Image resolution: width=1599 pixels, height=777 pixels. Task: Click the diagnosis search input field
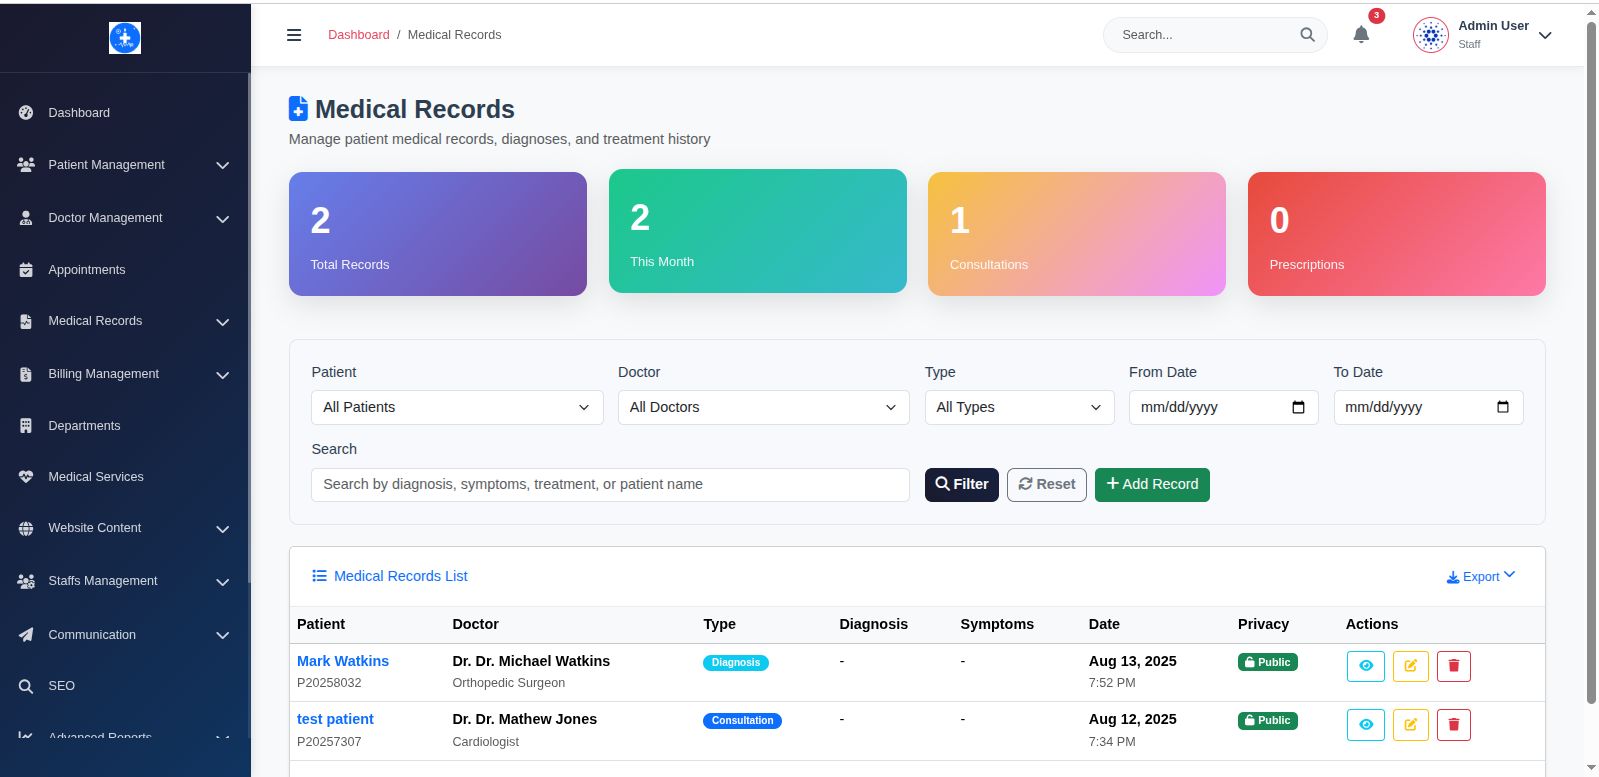point(610,484)
